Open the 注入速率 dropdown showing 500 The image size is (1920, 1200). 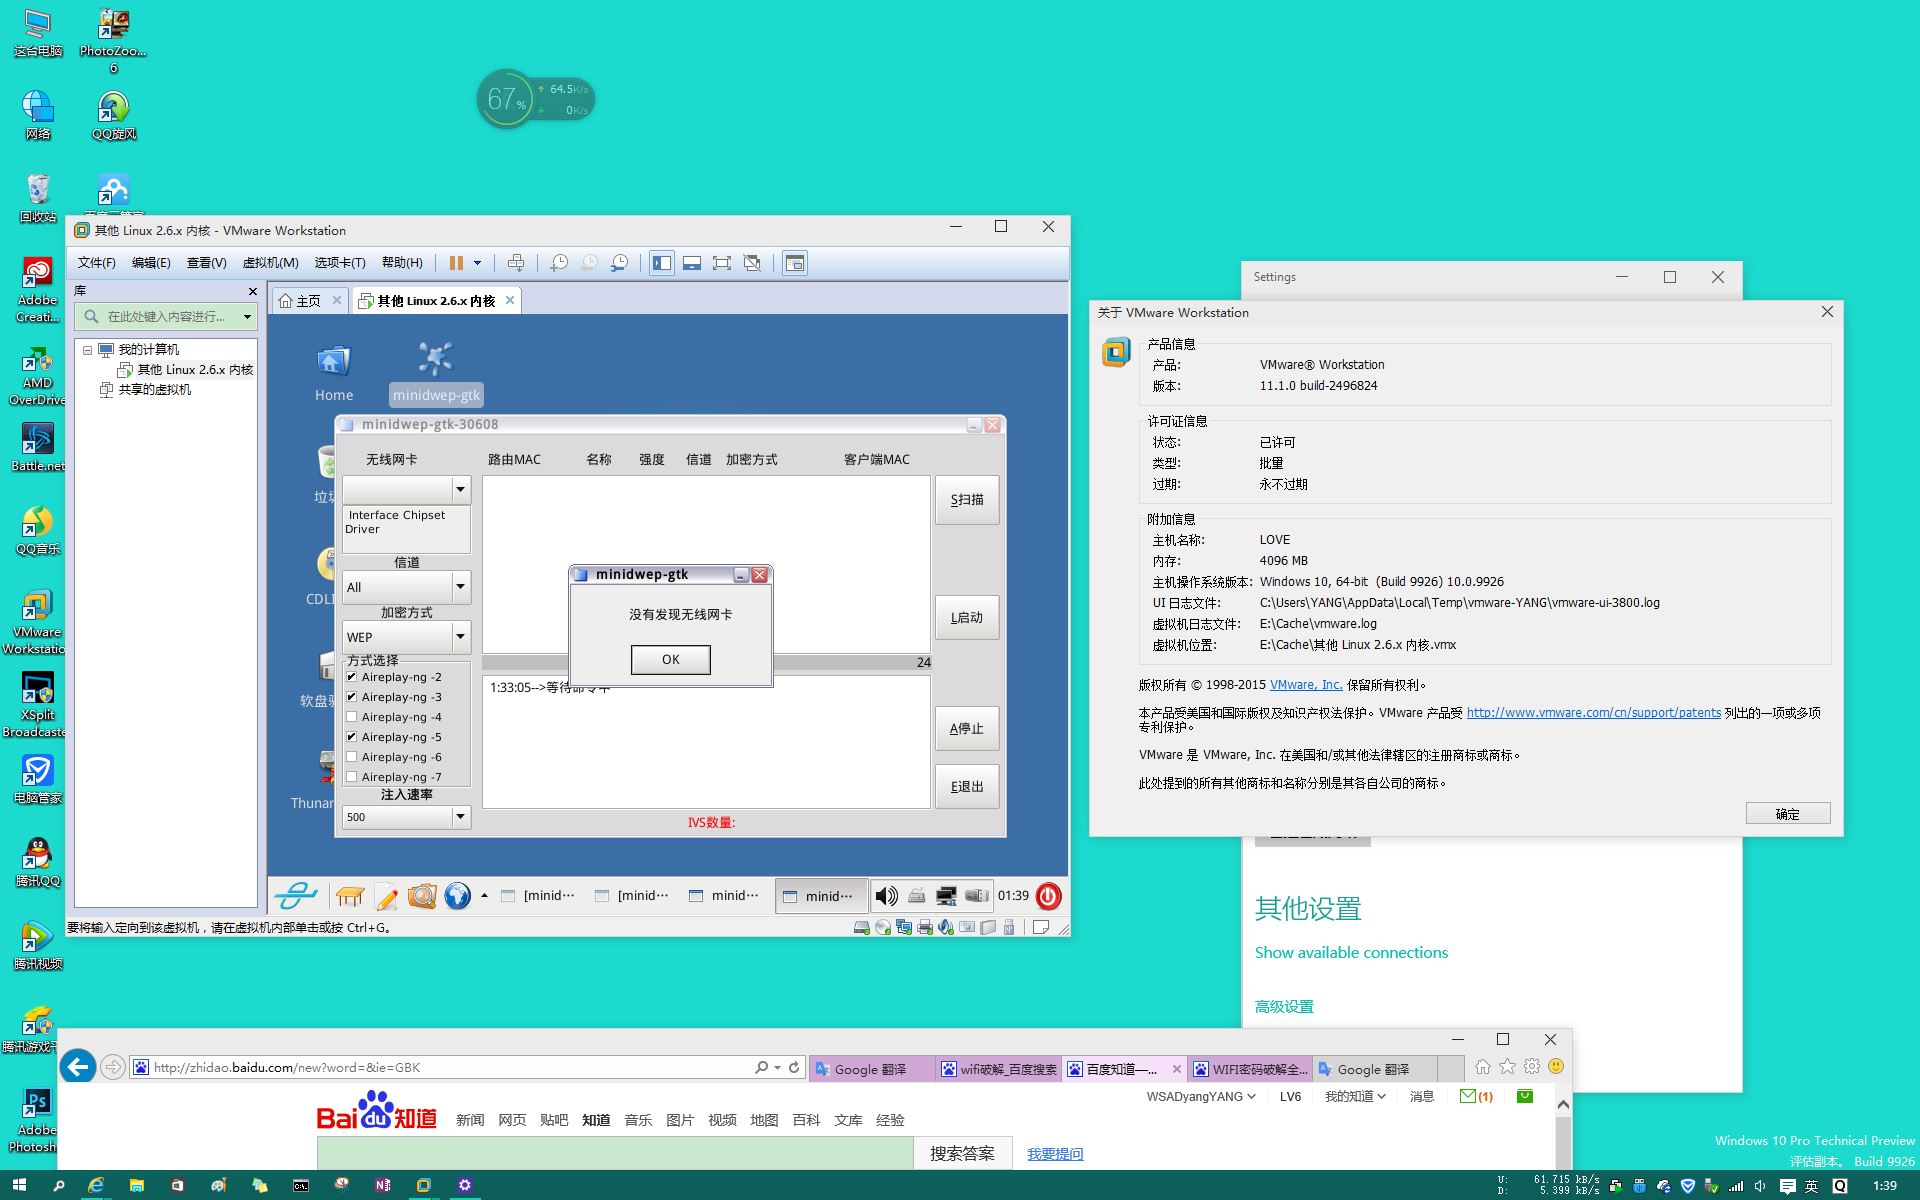[x=460, y=817]
